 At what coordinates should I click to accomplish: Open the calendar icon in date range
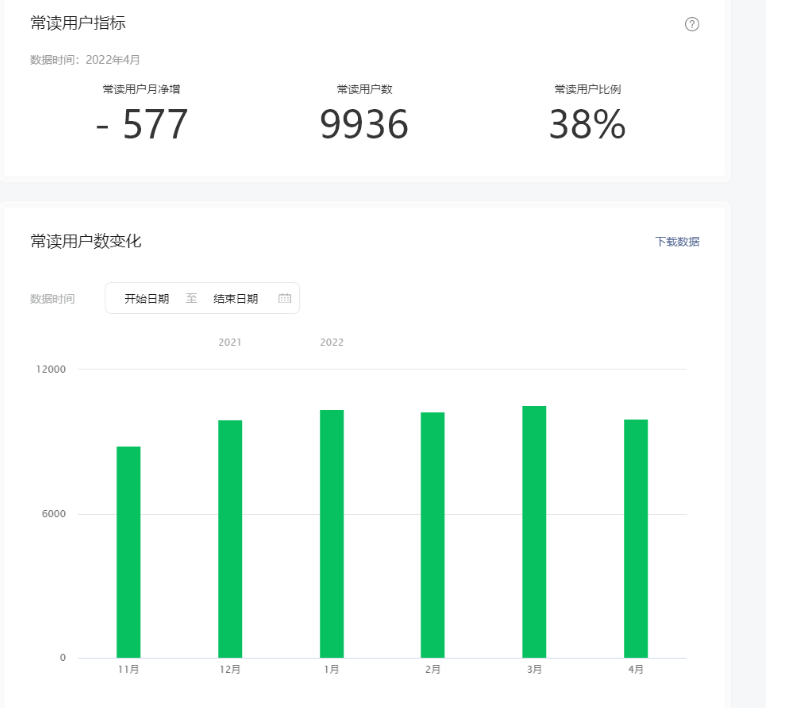coord(284,298)
